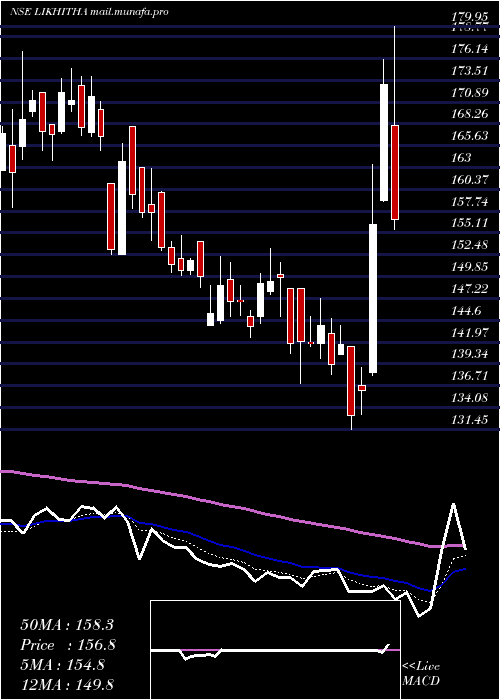Click the 131.45 price axis label
Viewport: 500px width, 700px height.
coord(469,419)
